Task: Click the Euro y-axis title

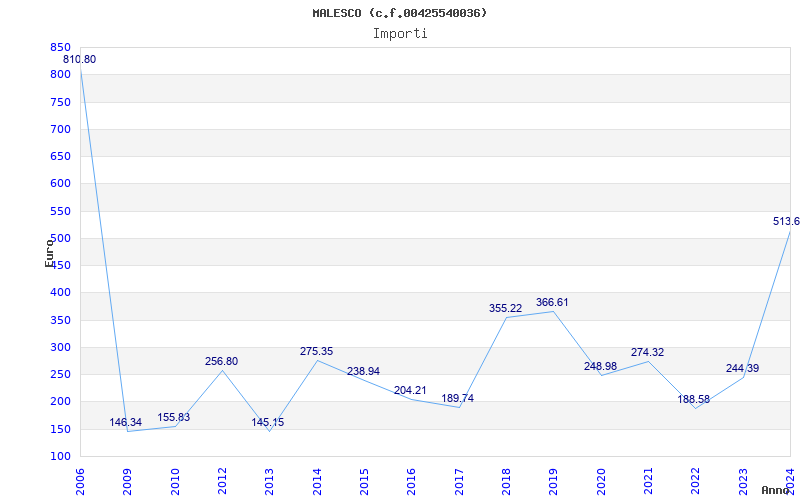Action: point(49,252)
